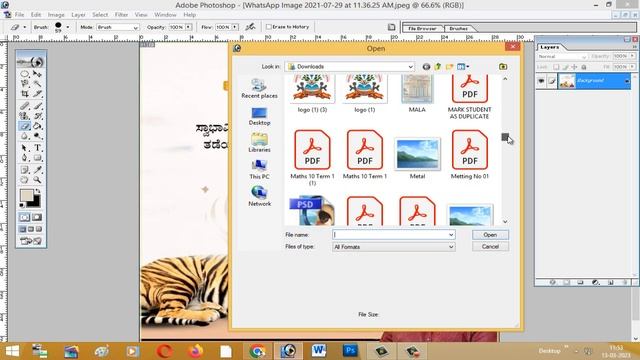
Task: Switch to Standard edit mode
Action: pos(24,218)
